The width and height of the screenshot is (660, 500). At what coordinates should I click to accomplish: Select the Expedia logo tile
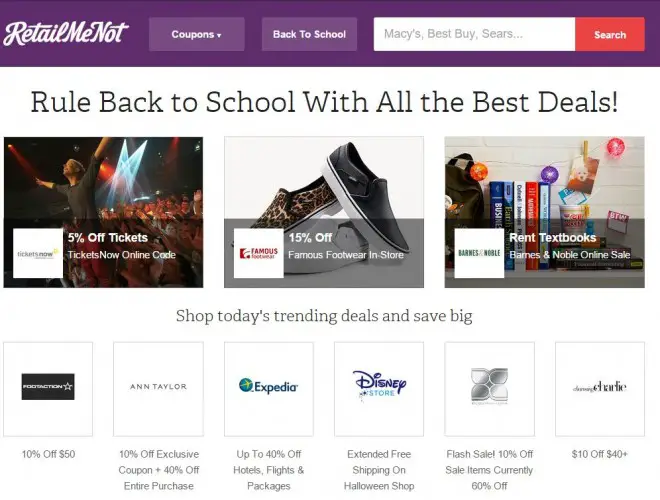pos(269,389)
